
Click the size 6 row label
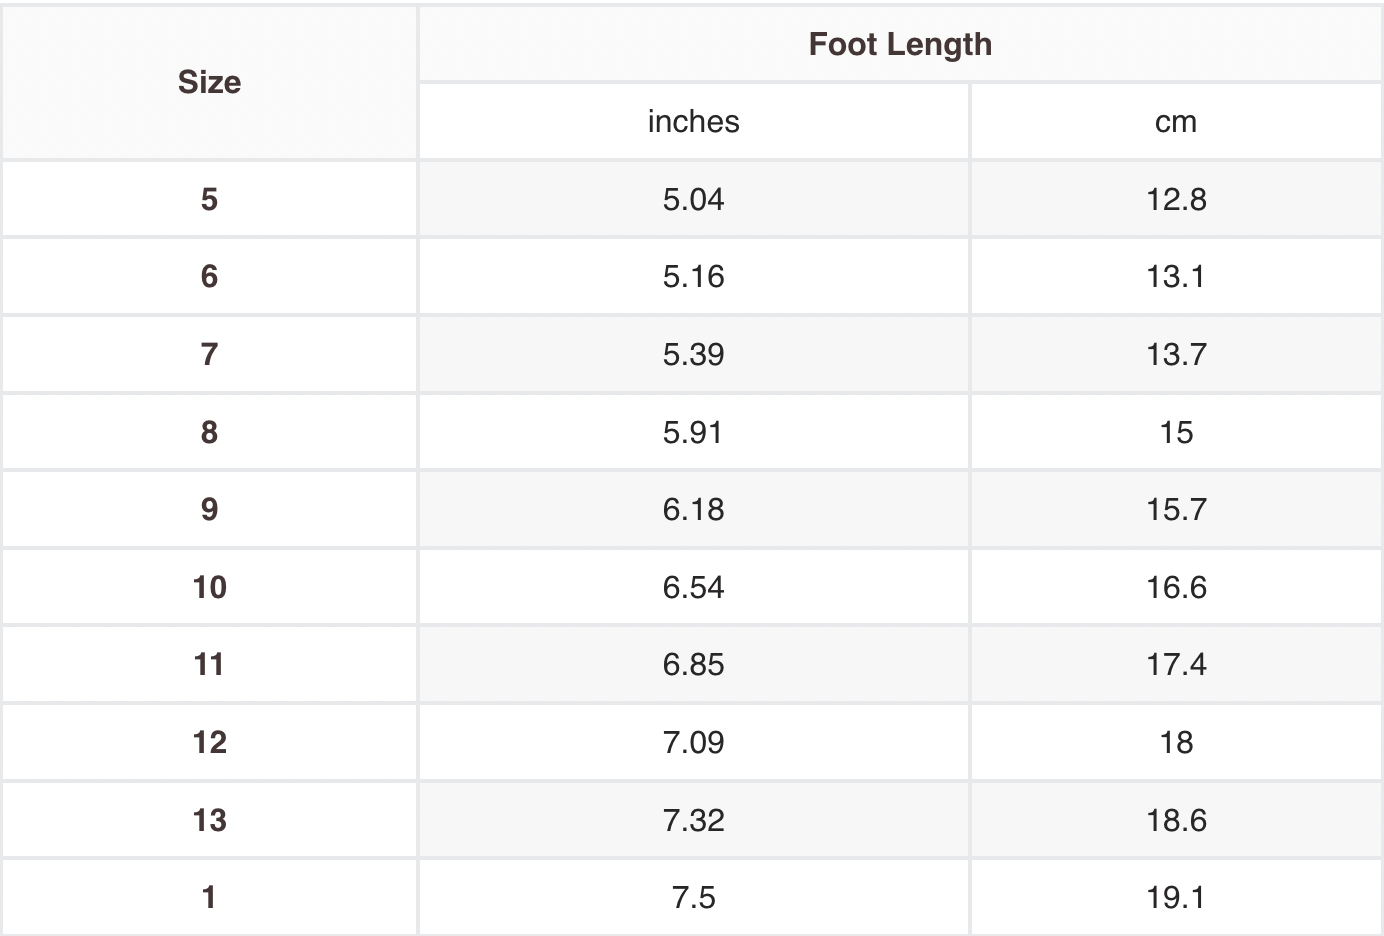(x=209, y=276)
